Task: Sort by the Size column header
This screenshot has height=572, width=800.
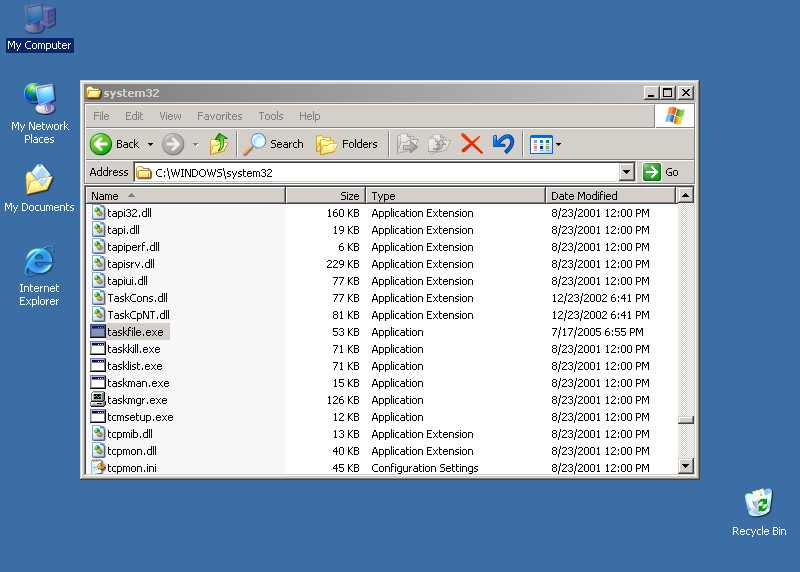Action: (326, 195)
